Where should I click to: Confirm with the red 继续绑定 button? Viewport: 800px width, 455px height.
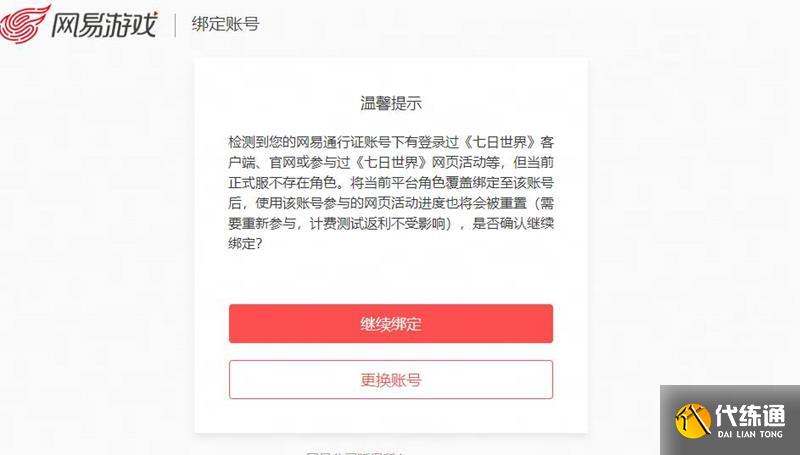391,323
